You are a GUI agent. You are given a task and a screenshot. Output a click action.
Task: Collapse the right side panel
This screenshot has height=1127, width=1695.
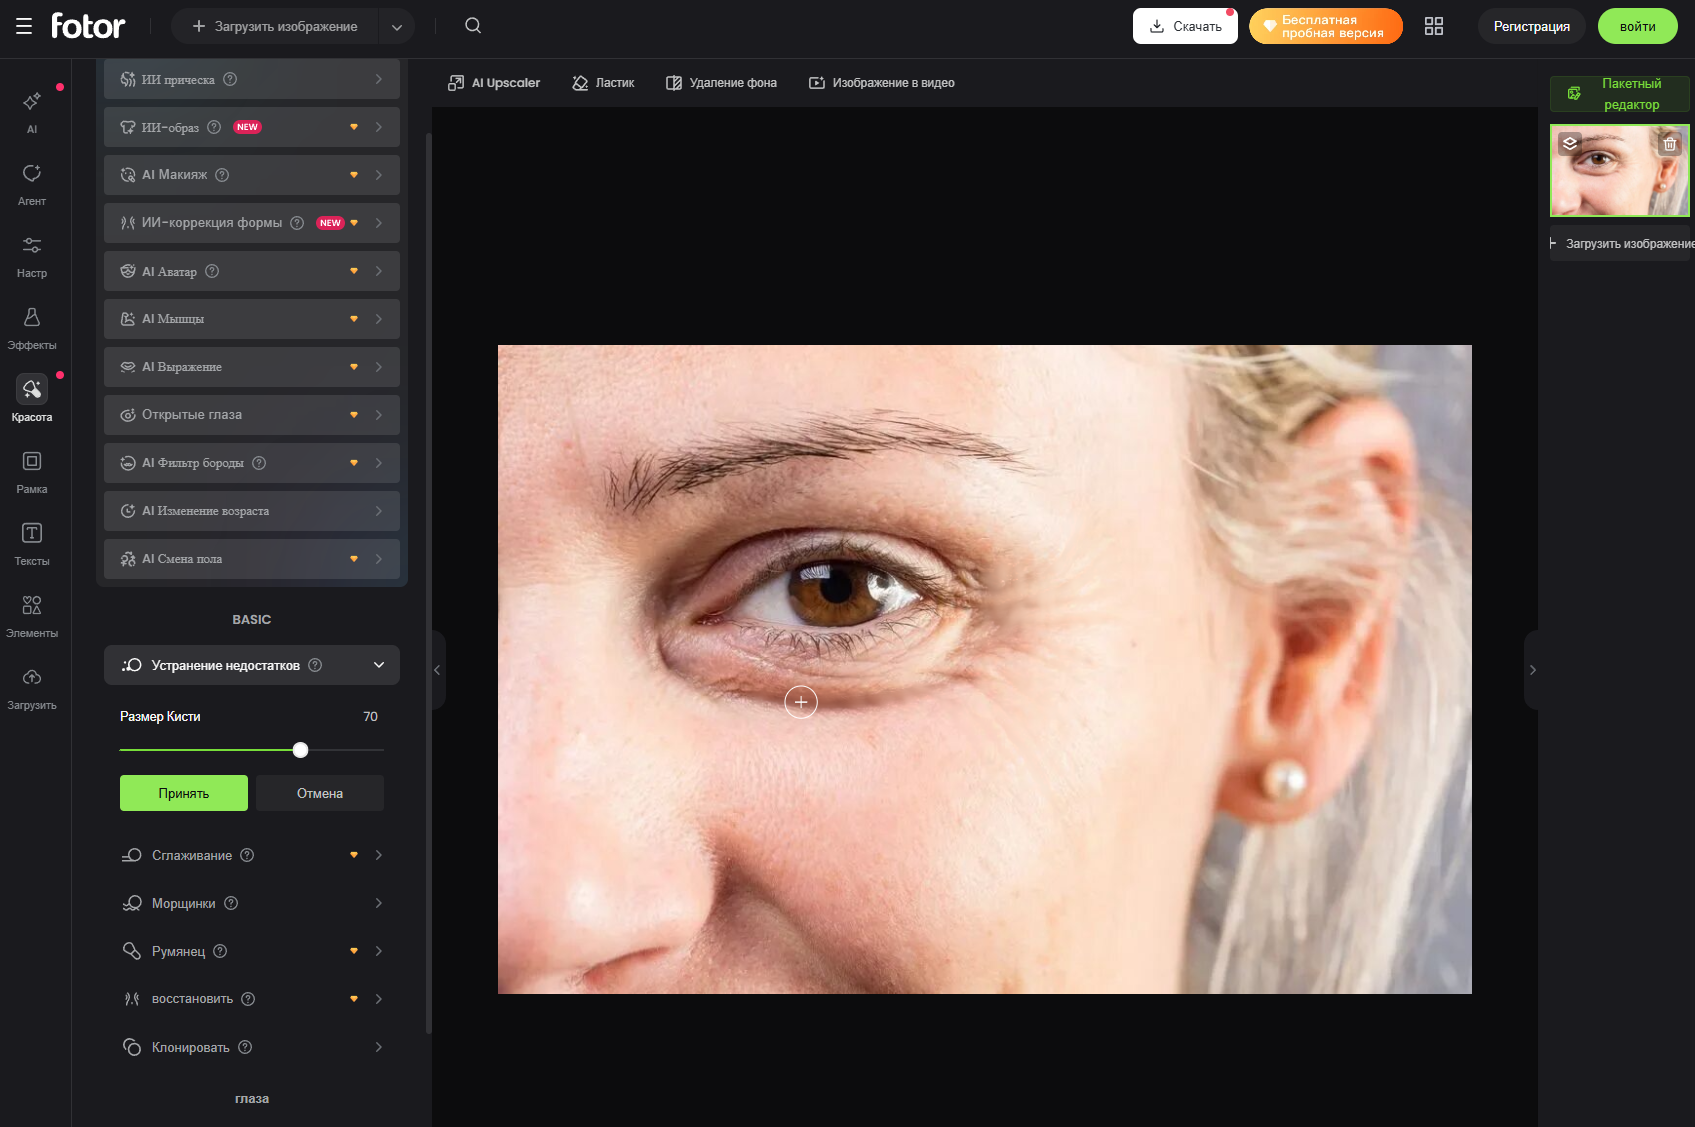coord(1532,670)
